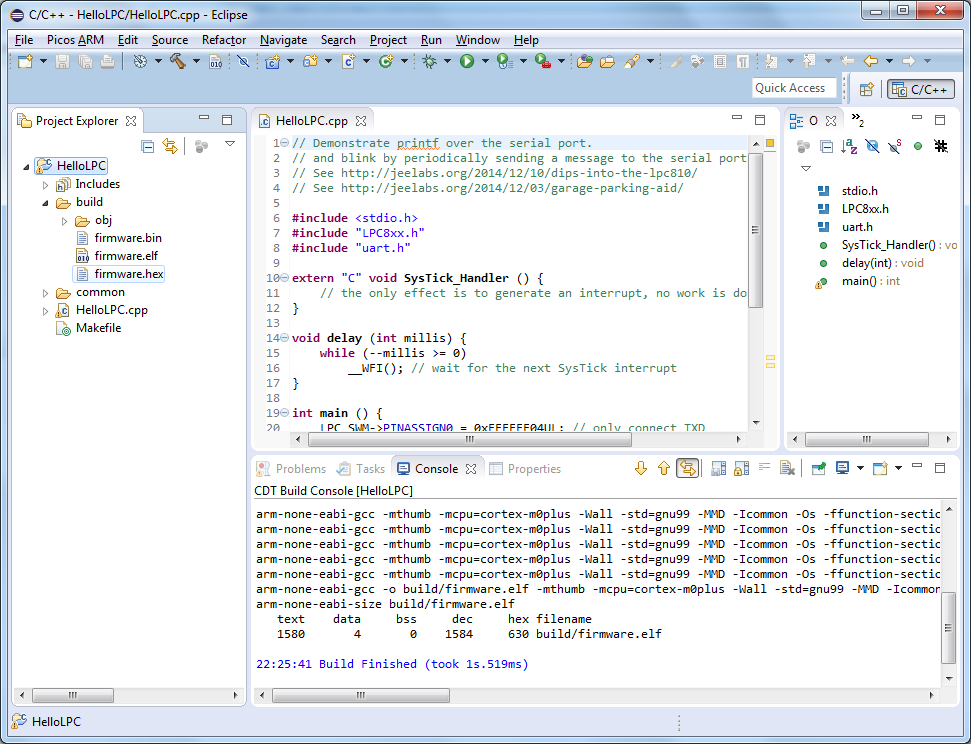Click the External Tools run icon

(543, 61)
